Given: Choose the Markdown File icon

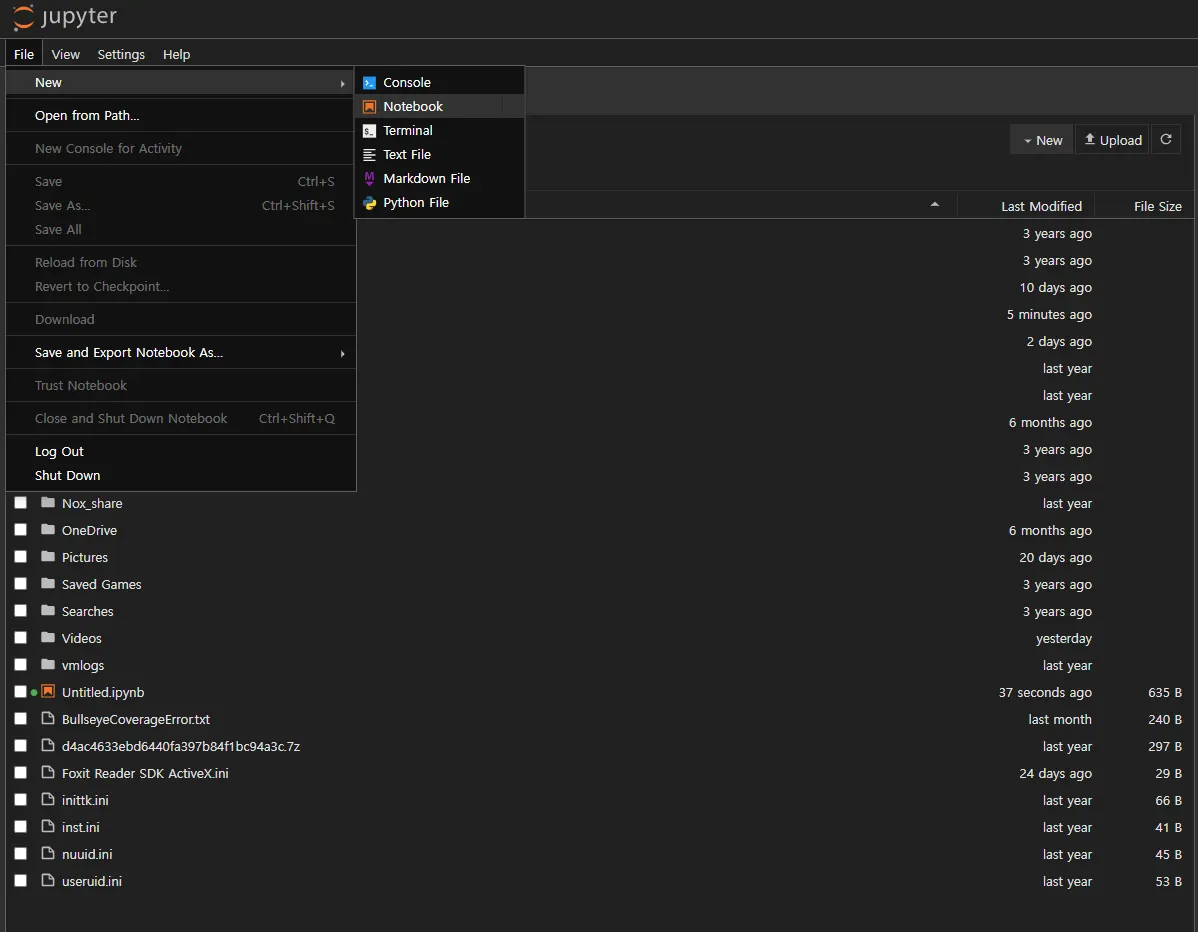Looking at the screenshot, I should pos(369,179).
